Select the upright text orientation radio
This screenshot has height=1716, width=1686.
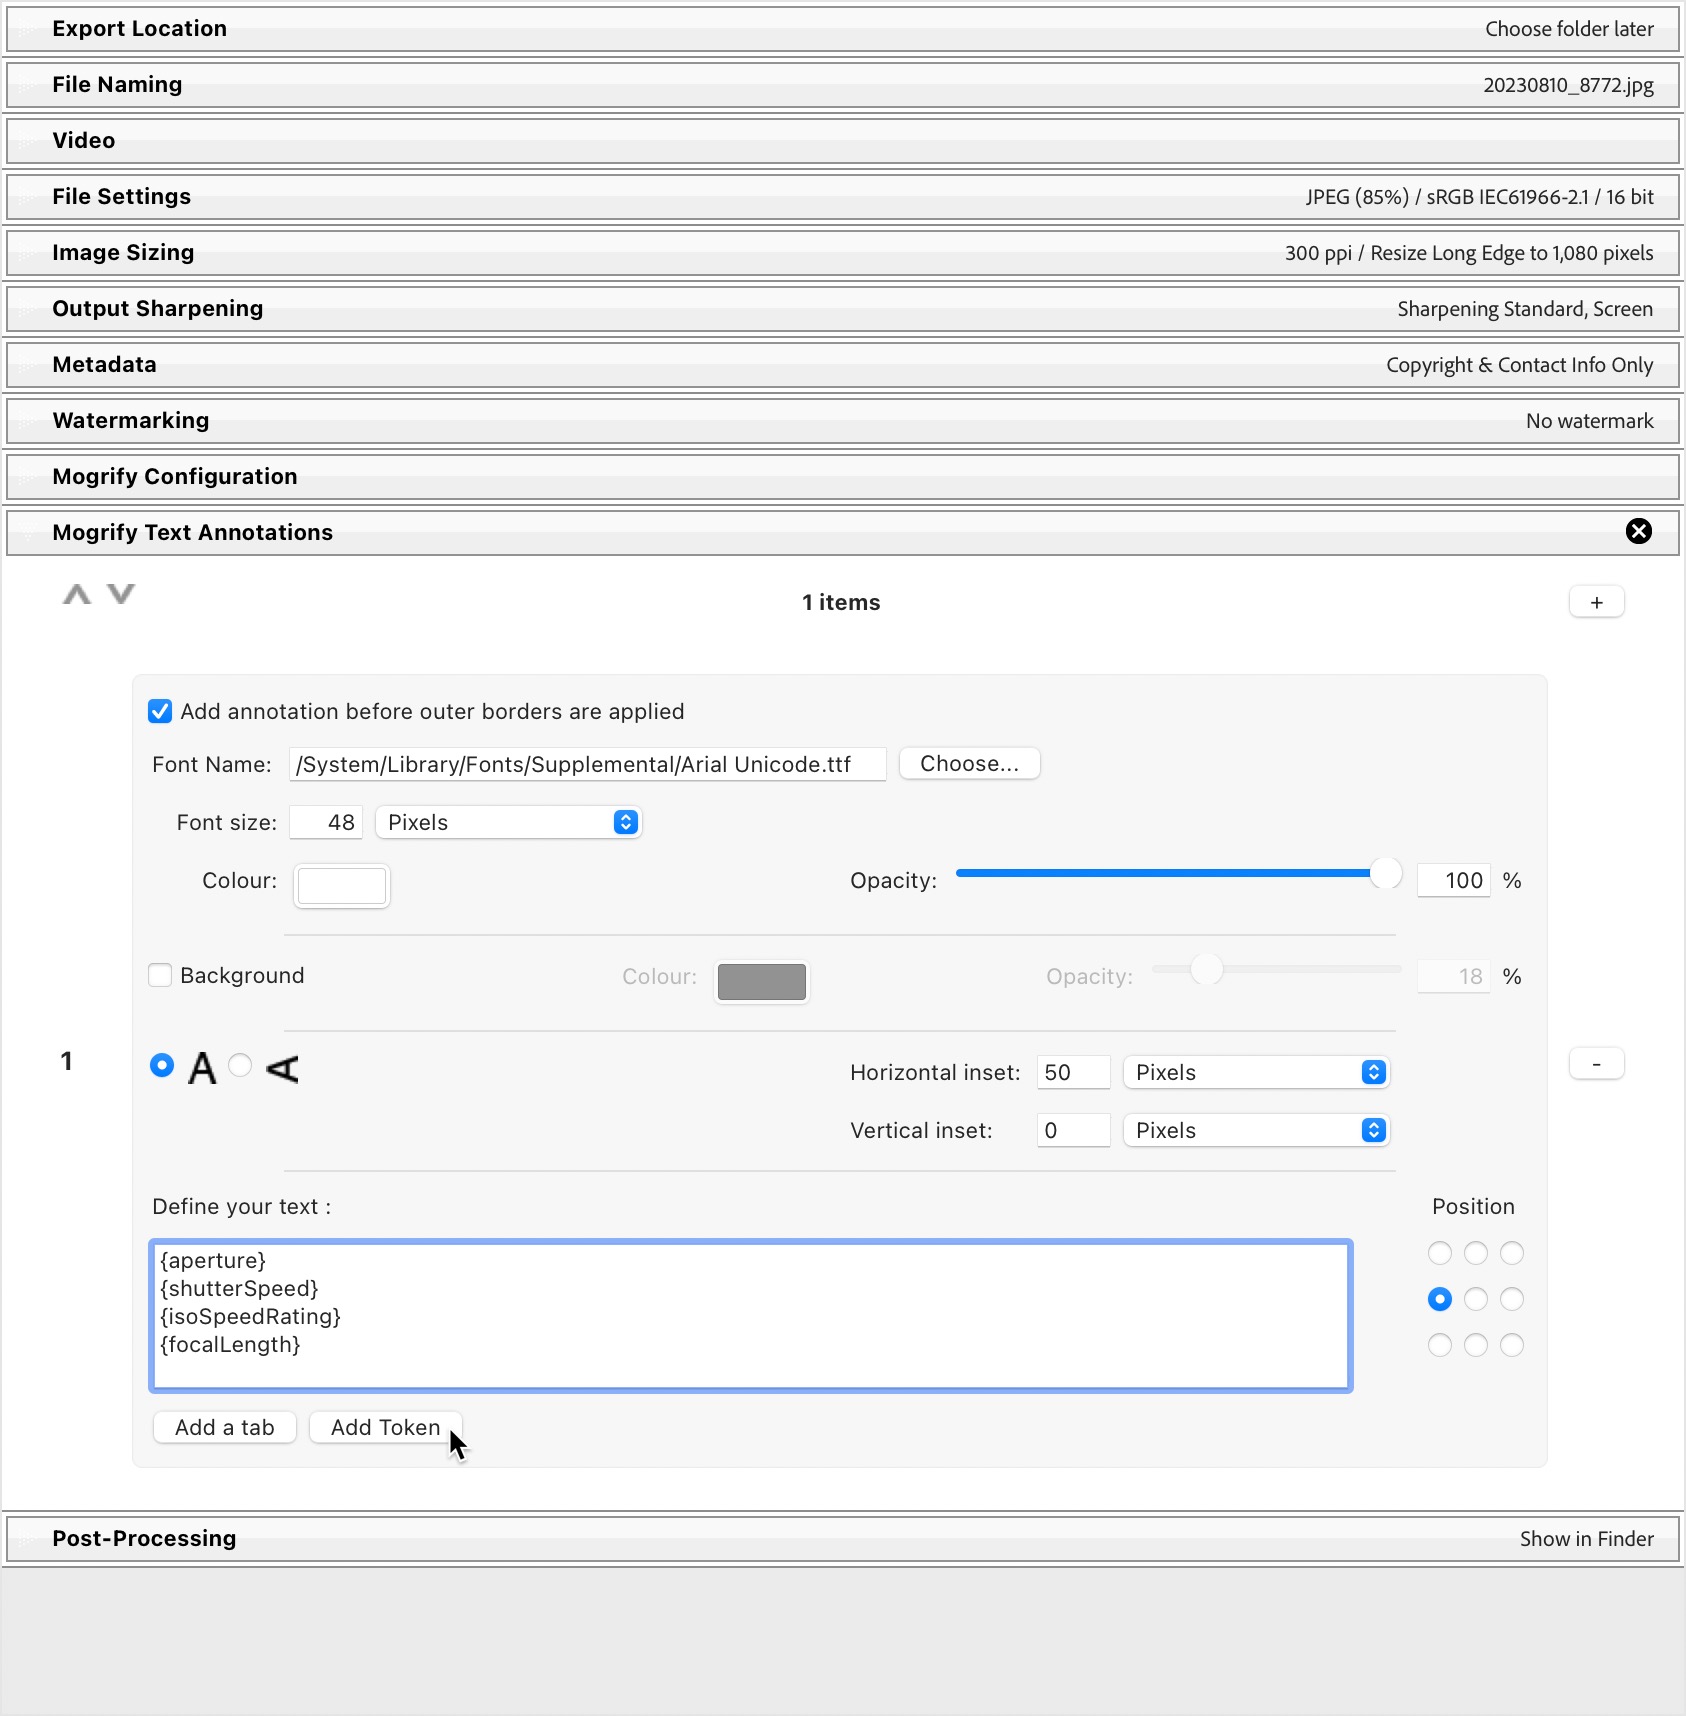pyautogui.click(x=162, y=1066)
